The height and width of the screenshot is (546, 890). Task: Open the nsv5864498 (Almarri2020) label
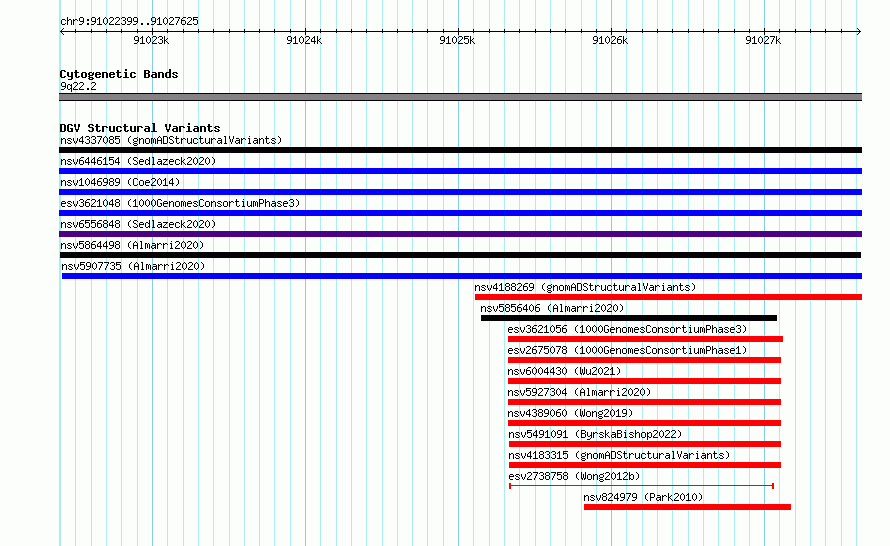[132, 245]
